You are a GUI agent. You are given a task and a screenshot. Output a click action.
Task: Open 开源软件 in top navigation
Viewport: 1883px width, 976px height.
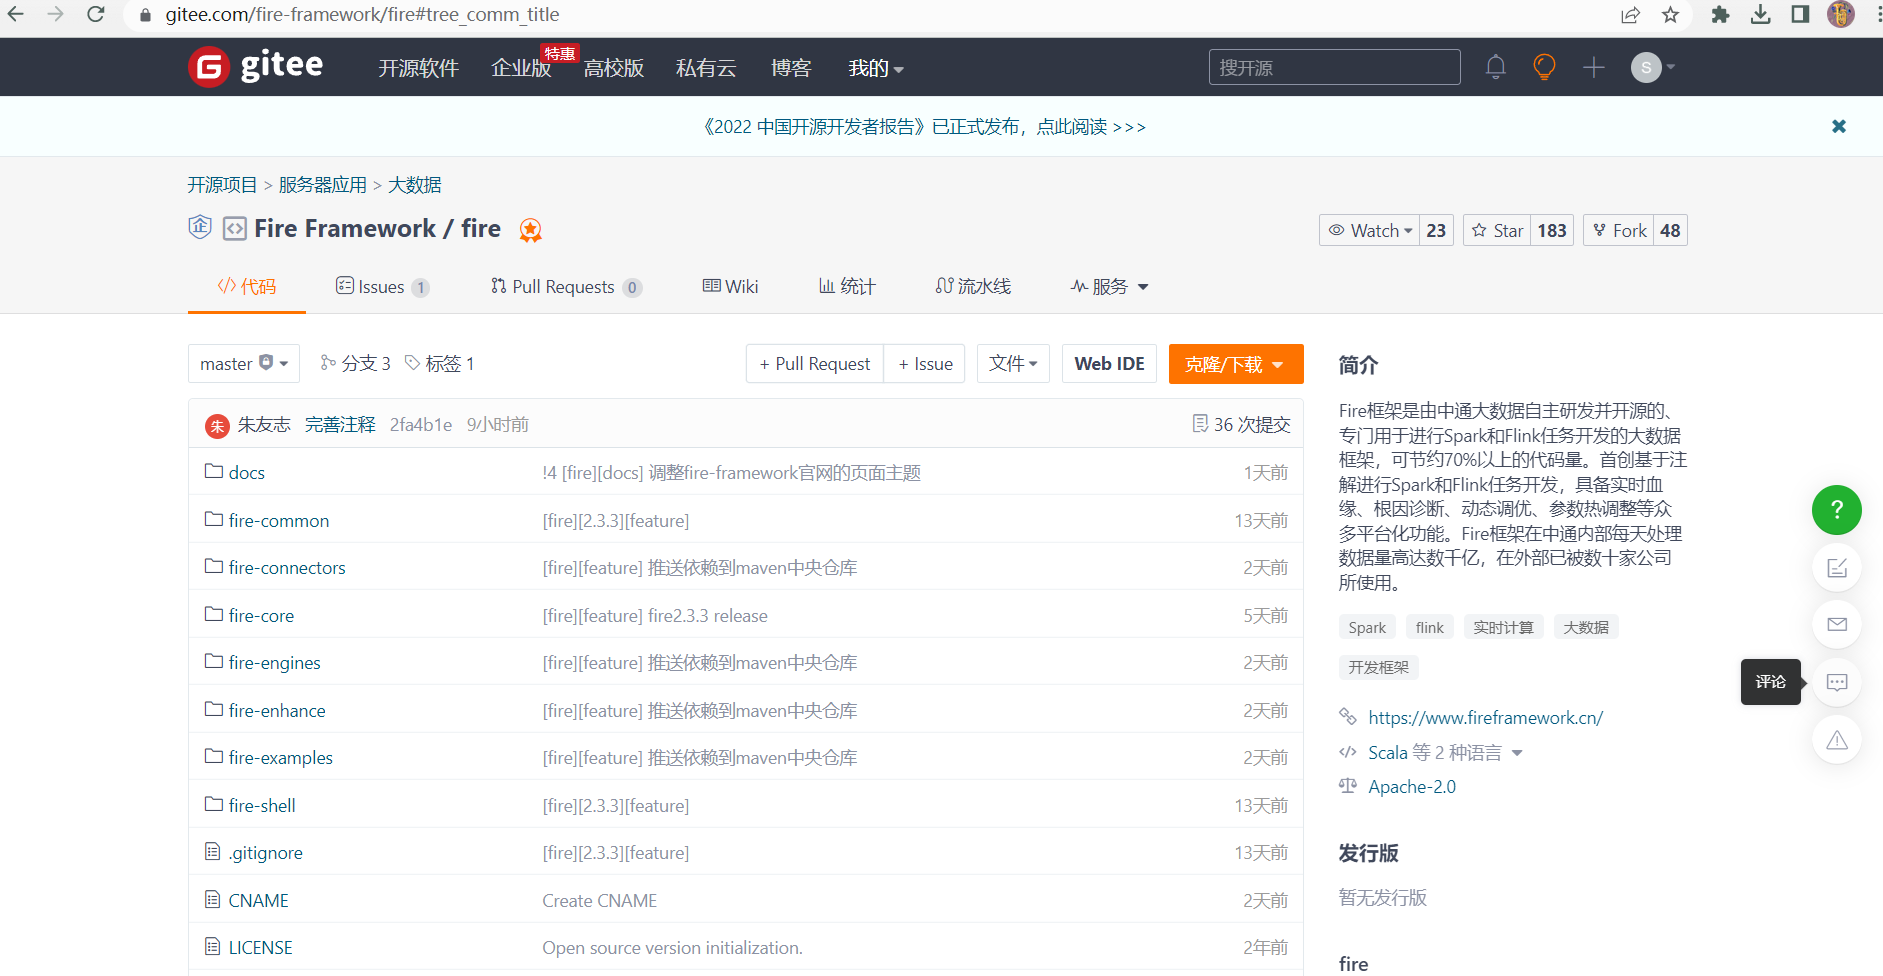[418, 68]
